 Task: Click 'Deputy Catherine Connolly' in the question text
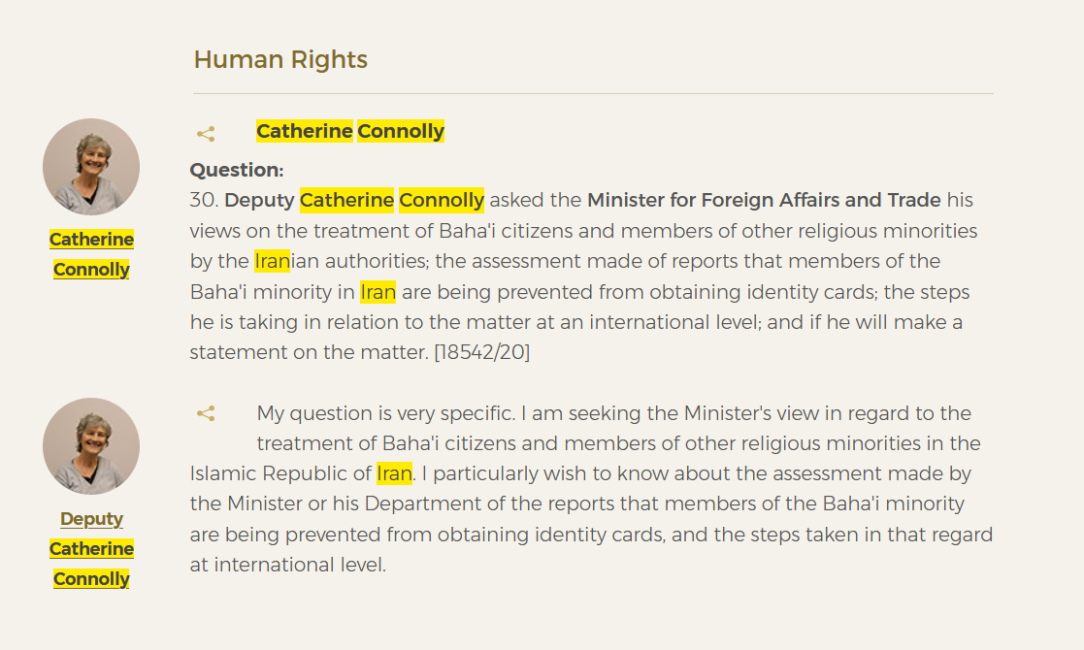click(354, 200)
